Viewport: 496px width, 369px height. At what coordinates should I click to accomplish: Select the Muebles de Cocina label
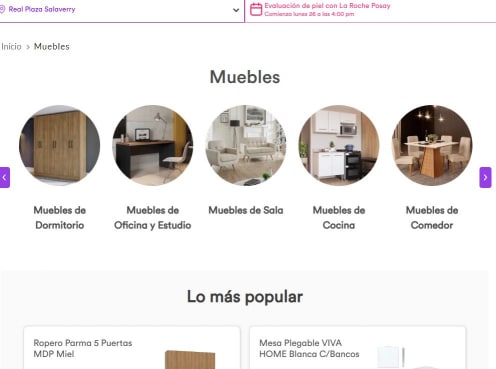(339, 218)
